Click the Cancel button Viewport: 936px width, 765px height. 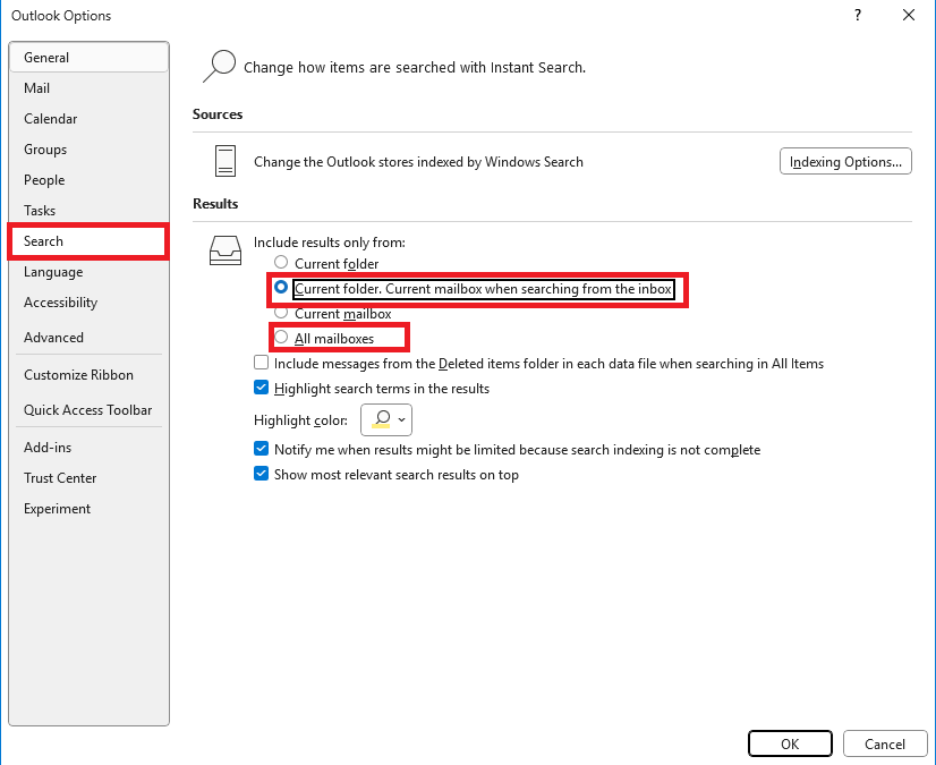click(885, 744)
